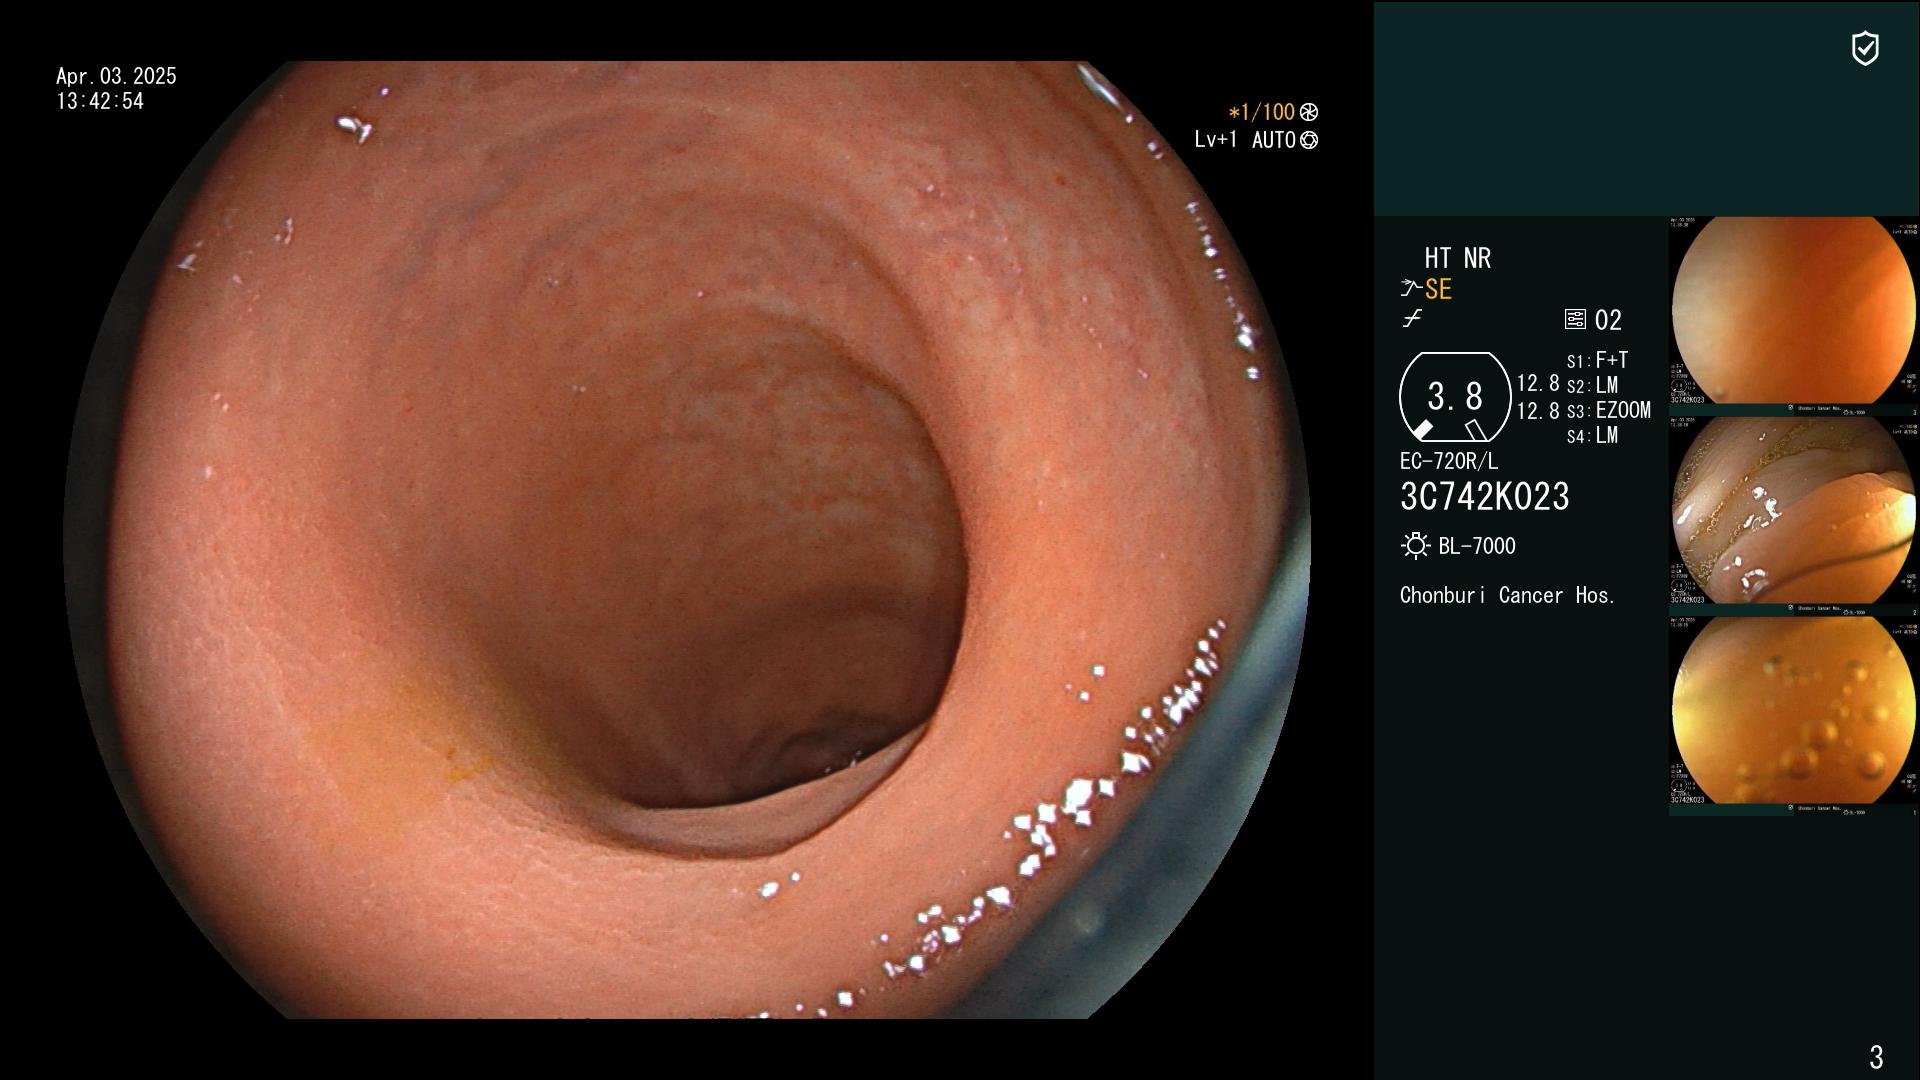
Task: Click the structure enhancement icon left of SE
Action: [x=1411, y=289]
